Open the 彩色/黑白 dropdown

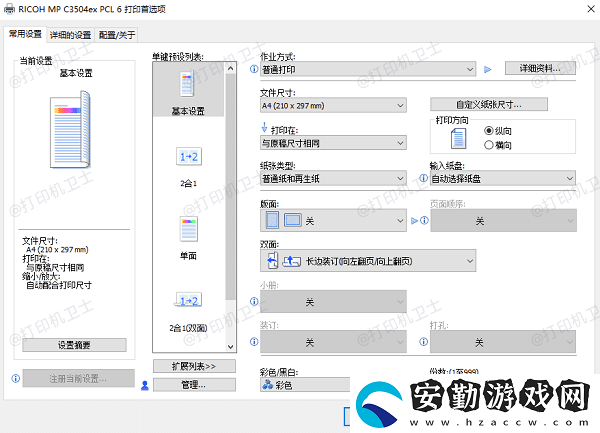[305, 385]
